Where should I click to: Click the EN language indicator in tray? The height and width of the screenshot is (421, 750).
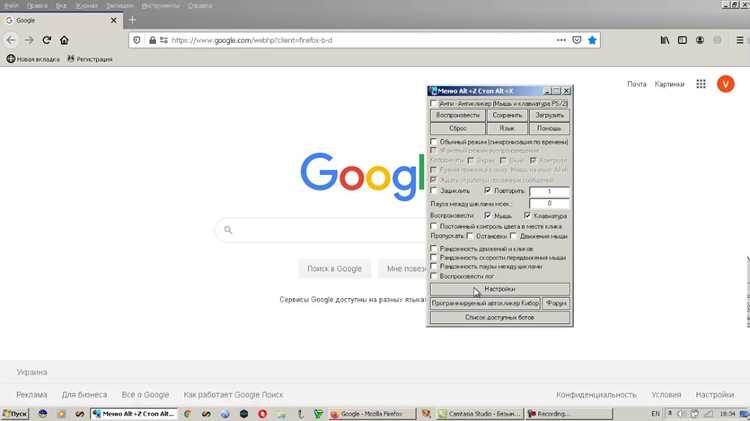coord(655,414)
